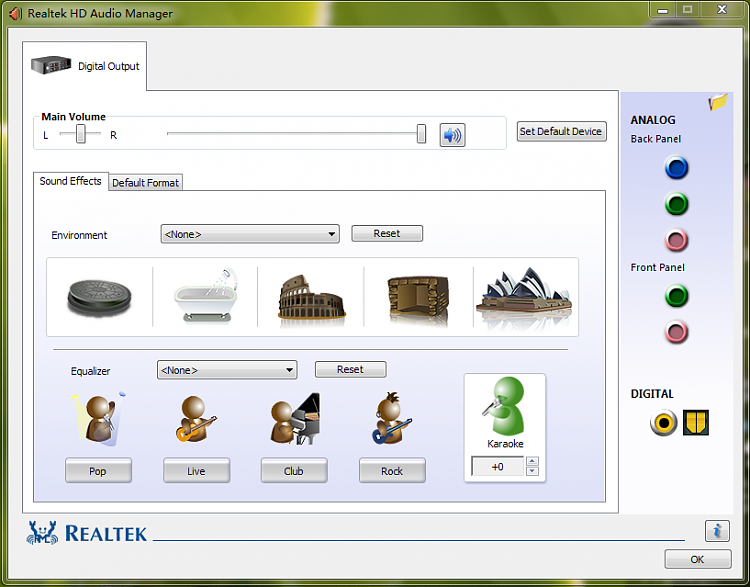Select the sewer pipe environment icon
Viewport: 750px width, 587px height.
[x=99, y=298]
